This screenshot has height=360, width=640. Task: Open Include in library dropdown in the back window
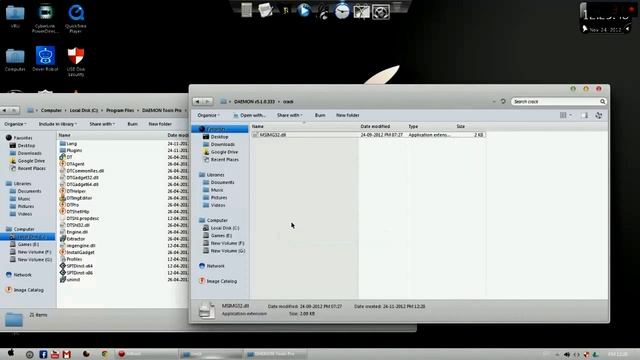(58, 124)
